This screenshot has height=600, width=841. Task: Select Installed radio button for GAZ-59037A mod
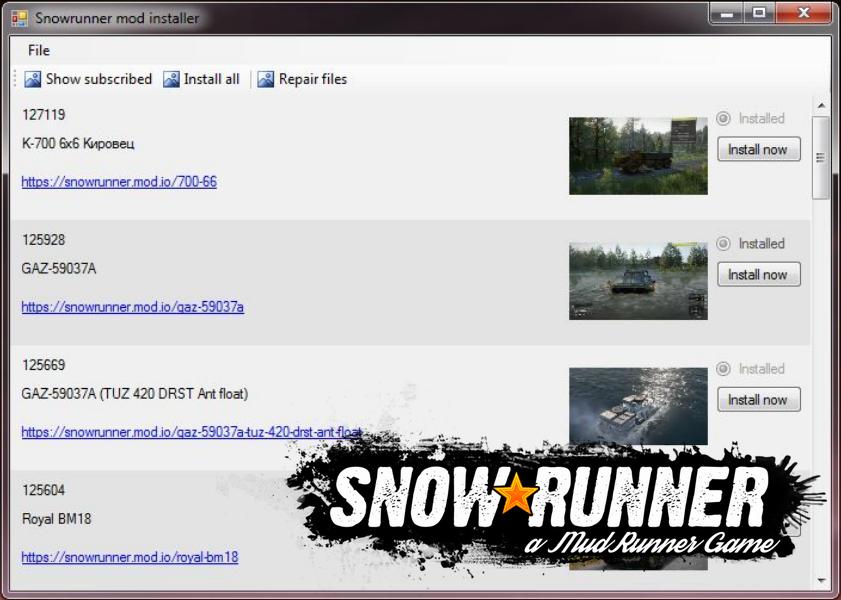724,243
